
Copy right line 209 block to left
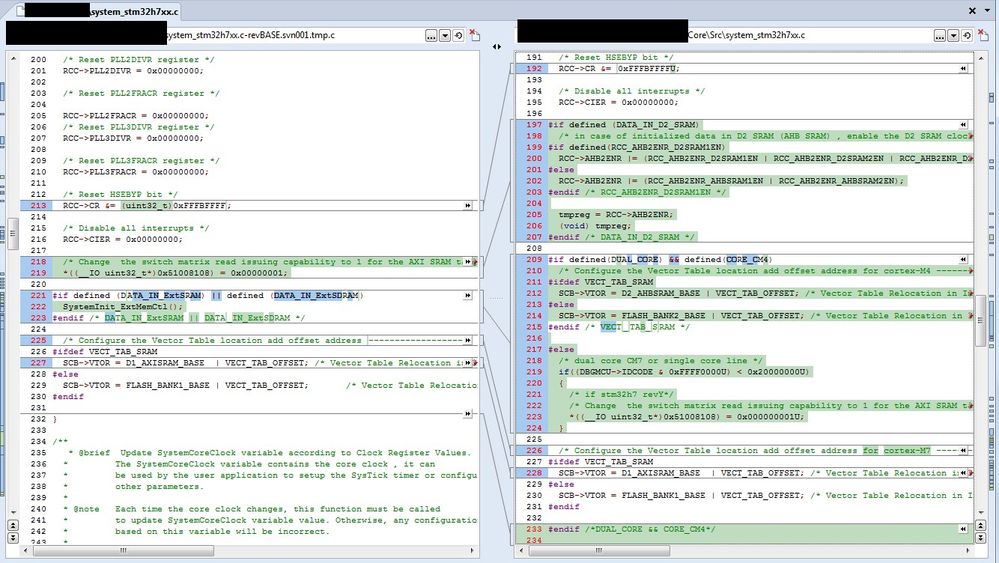963,260
